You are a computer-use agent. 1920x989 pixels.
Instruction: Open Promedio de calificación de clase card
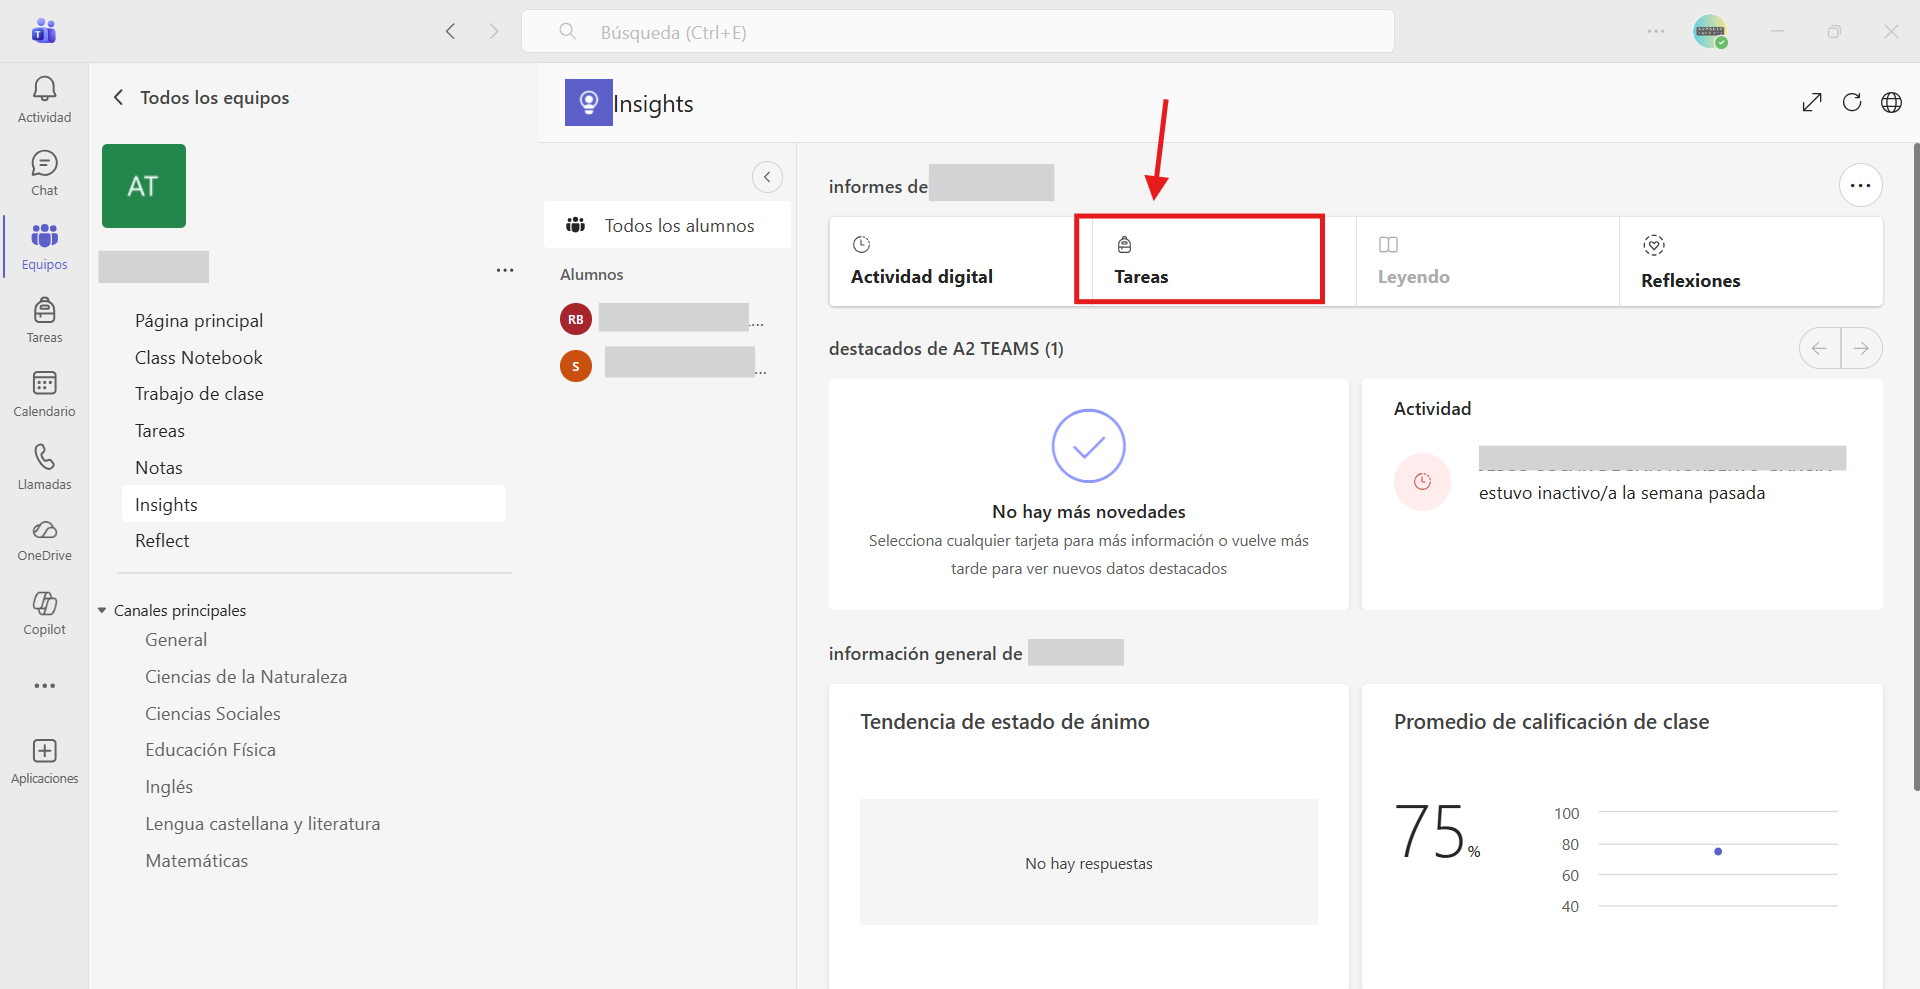tap(1622, 836)
